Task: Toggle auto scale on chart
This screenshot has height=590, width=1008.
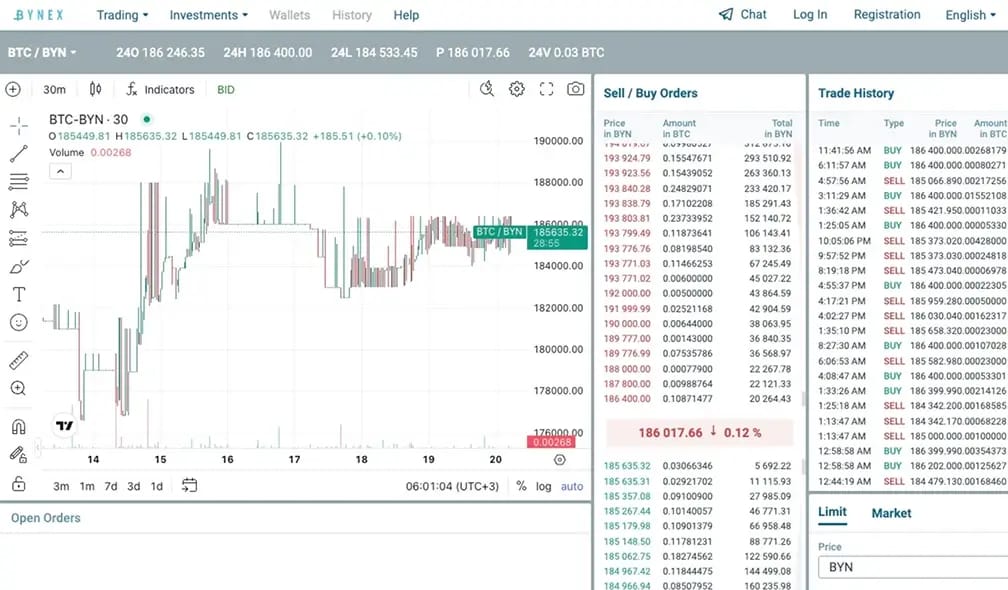Action: pyautogui.click(x=572, y=486)
